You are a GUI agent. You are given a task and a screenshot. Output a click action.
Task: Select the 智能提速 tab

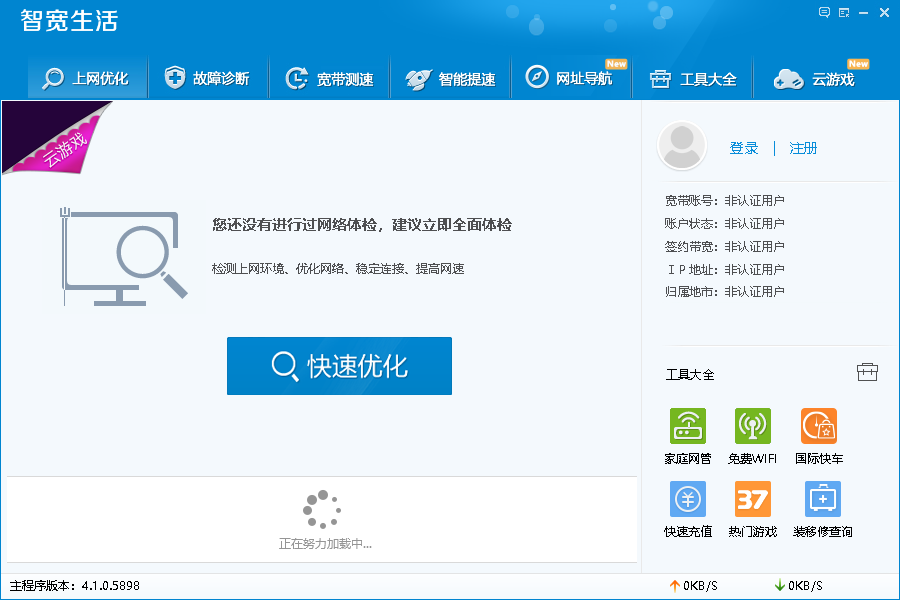pyautogui.click(x=451, y=78)
